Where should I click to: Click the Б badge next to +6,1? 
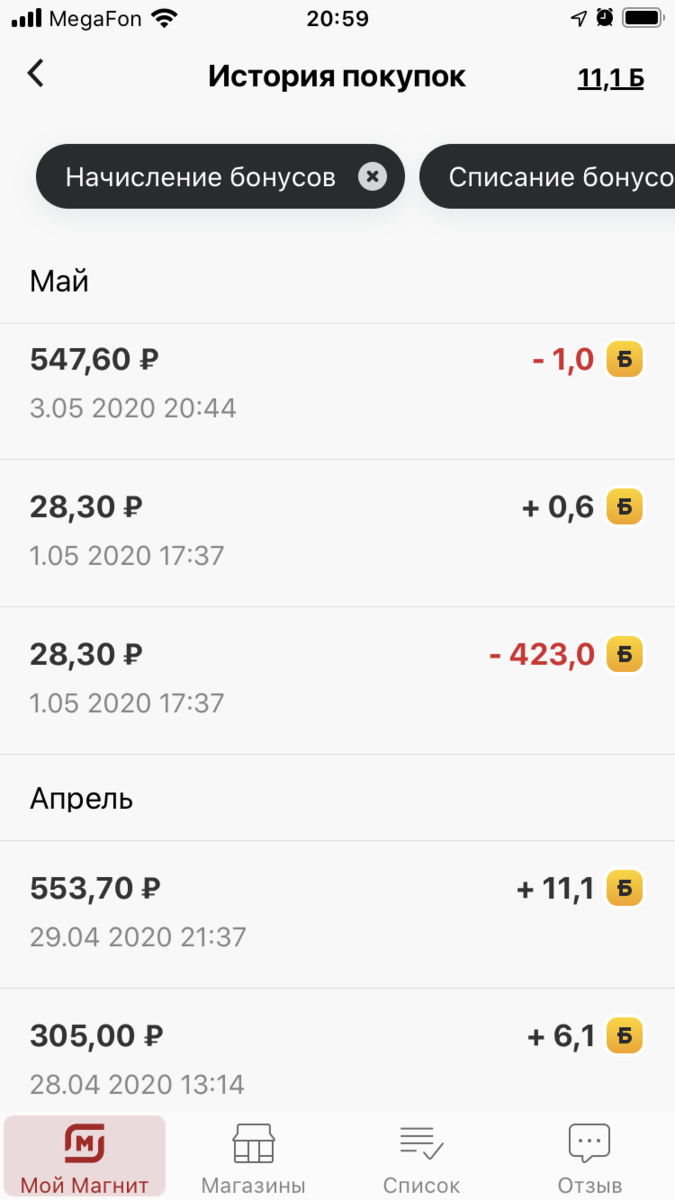coord(625,1036)
